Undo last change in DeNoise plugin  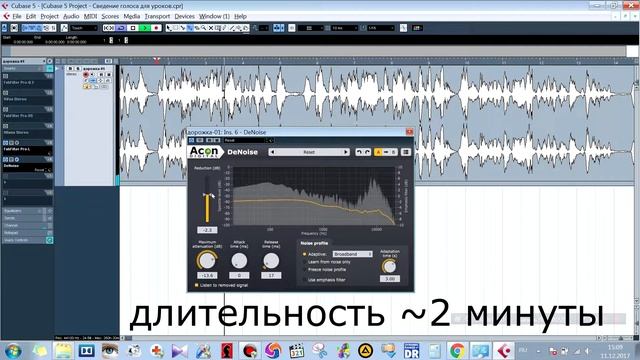coord(359,152)
